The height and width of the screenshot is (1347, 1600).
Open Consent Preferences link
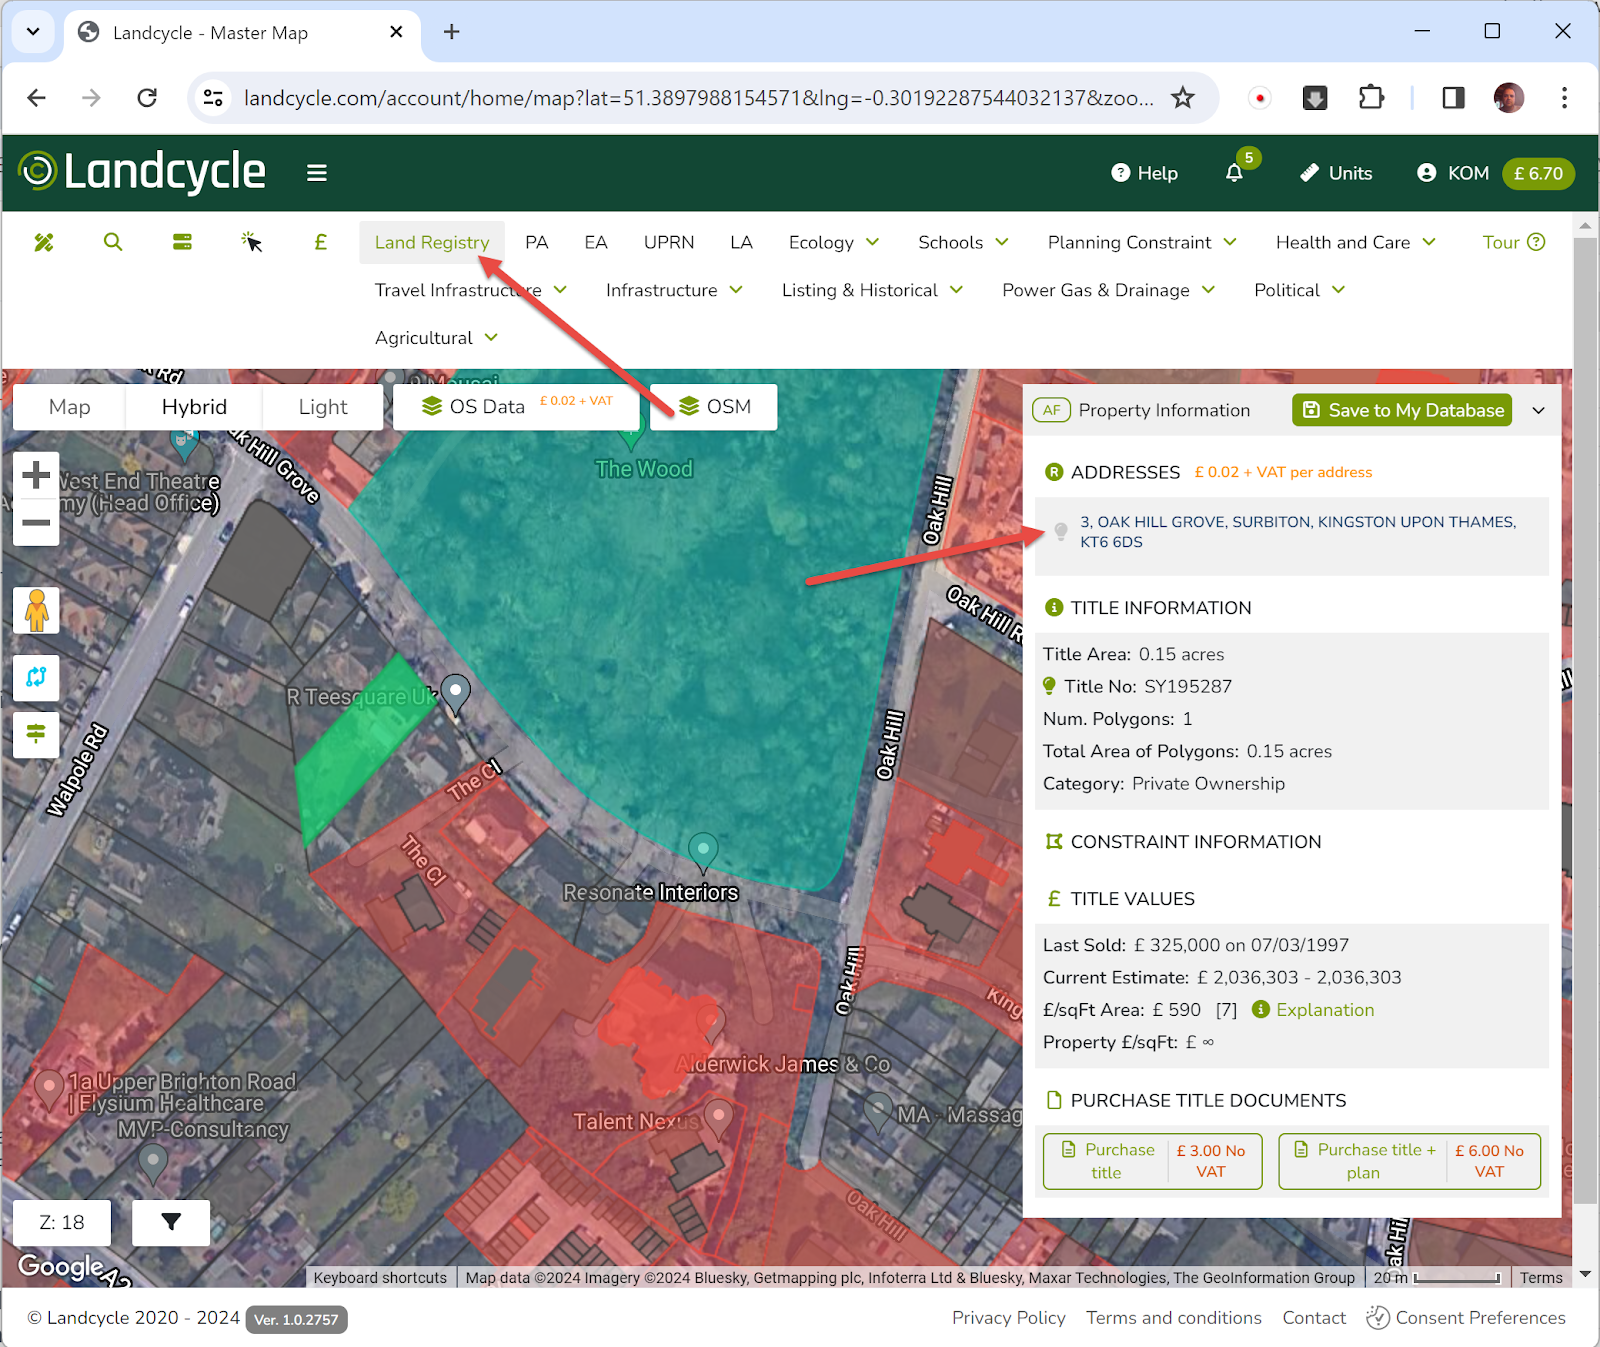[1466, 1318]
